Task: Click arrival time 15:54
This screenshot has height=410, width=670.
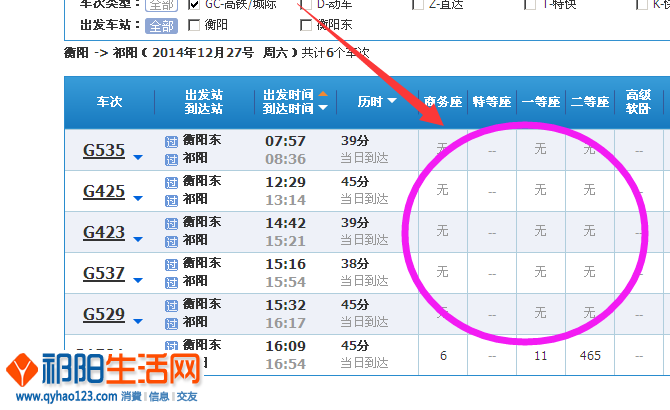Action: 285,282
